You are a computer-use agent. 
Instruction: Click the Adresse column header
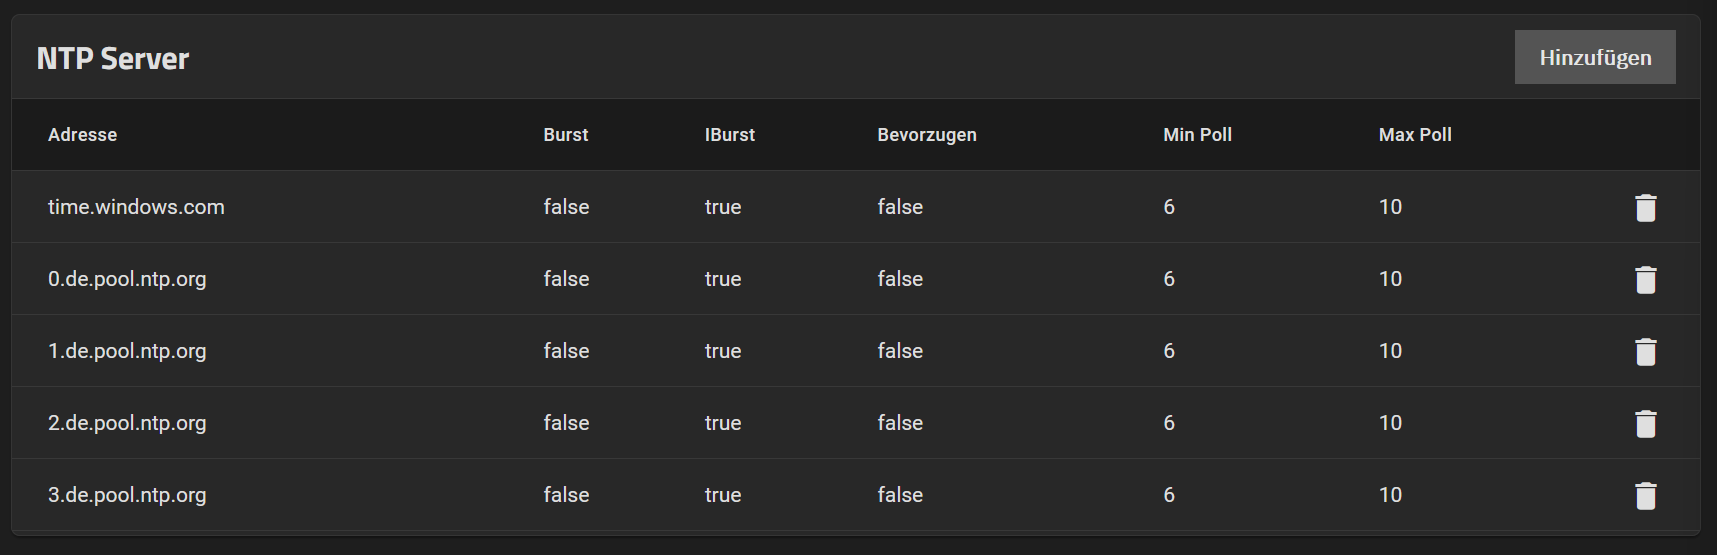(x=82, y=135)
